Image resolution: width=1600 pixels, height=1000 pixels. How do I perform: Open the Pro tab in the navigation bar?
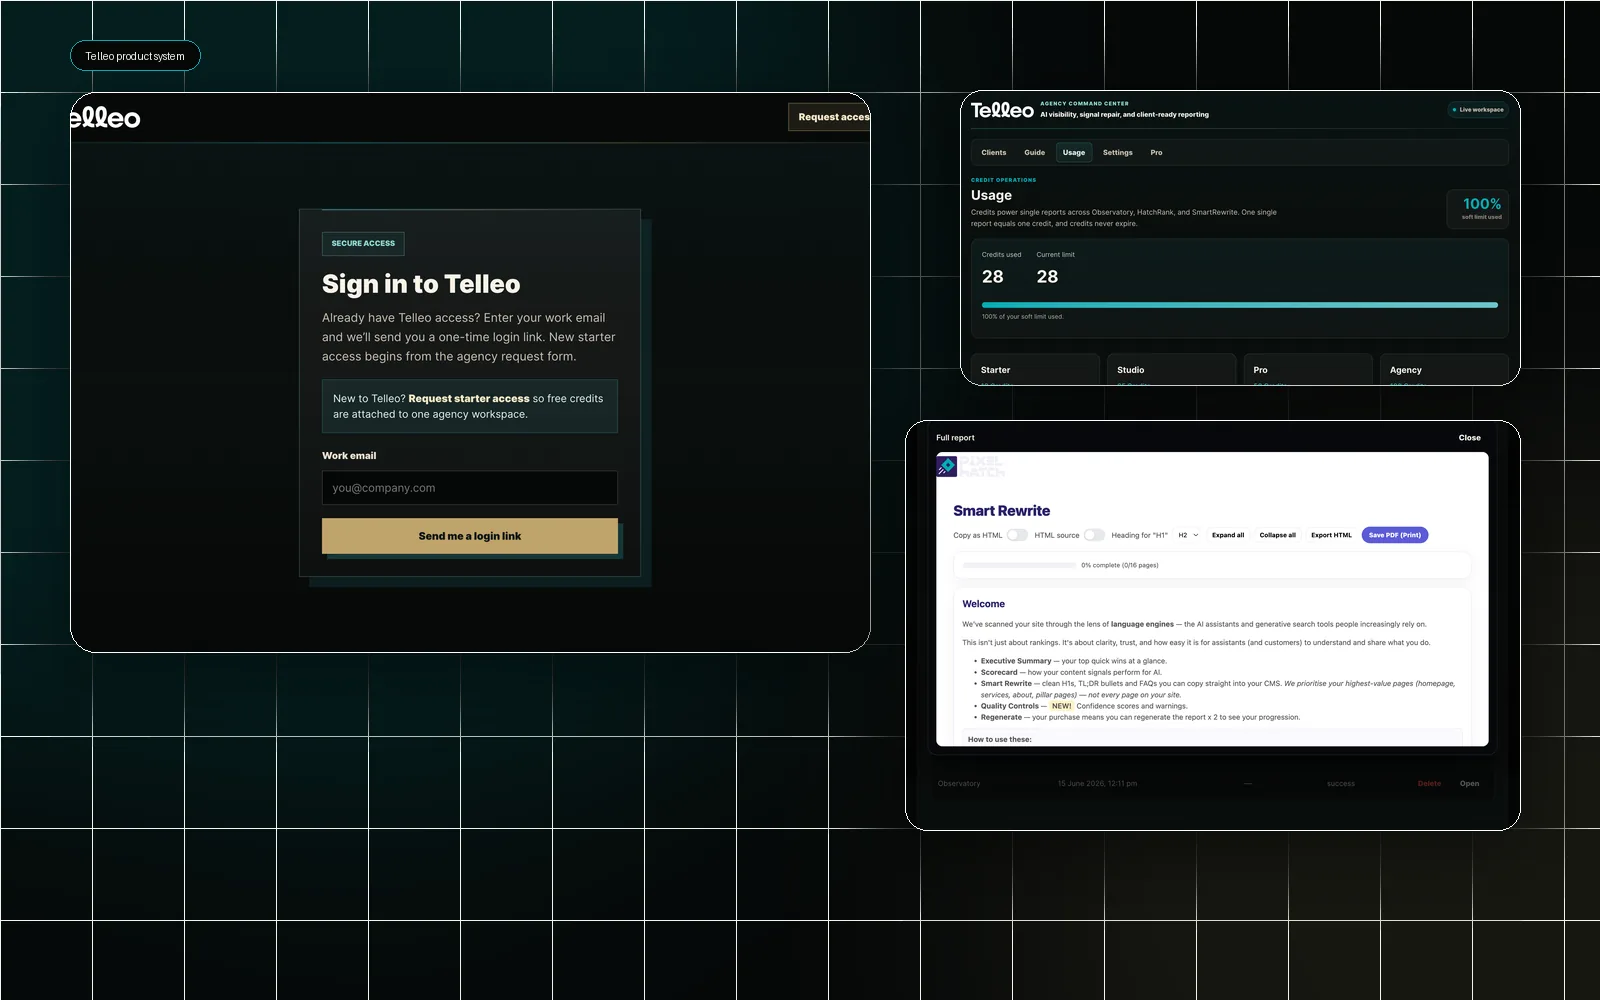coord(1156,153)
